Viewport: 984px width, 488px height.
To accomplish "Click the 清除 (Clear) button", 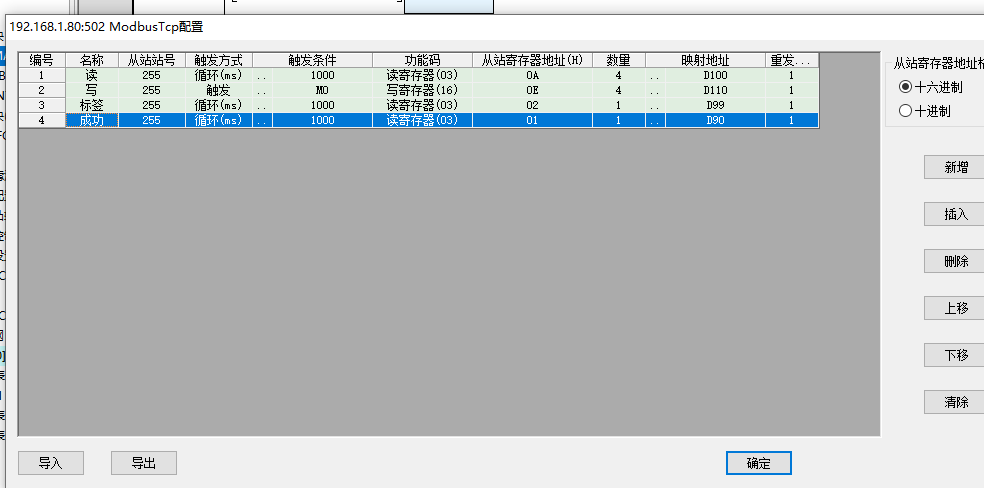I will point(956,403).
